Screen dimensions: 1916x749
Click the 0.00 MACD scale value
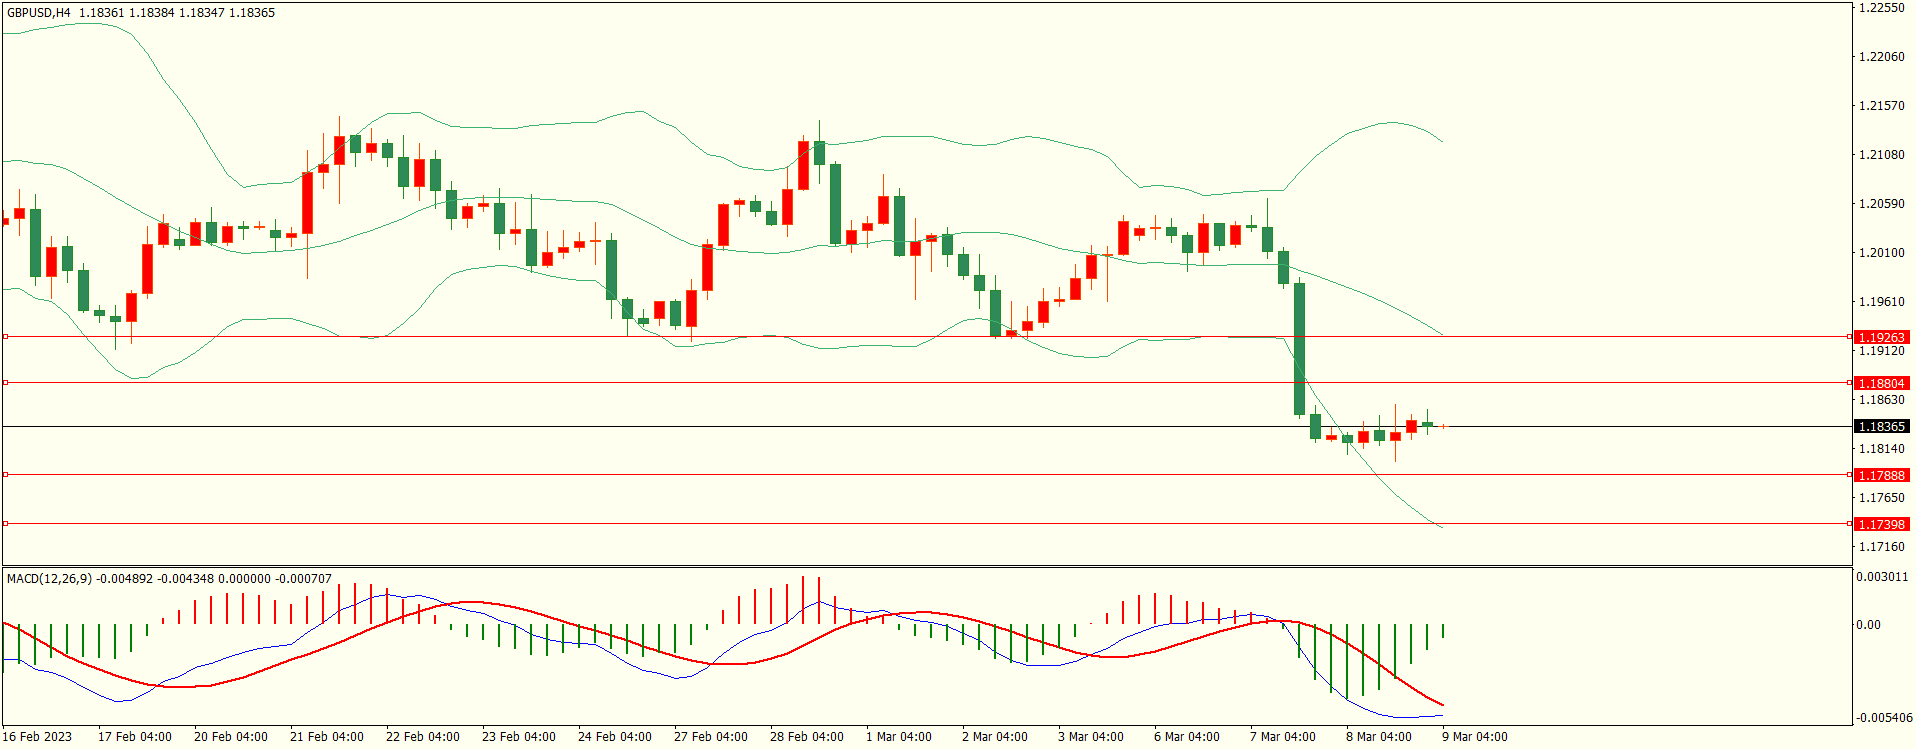[x=1868, y=625]
